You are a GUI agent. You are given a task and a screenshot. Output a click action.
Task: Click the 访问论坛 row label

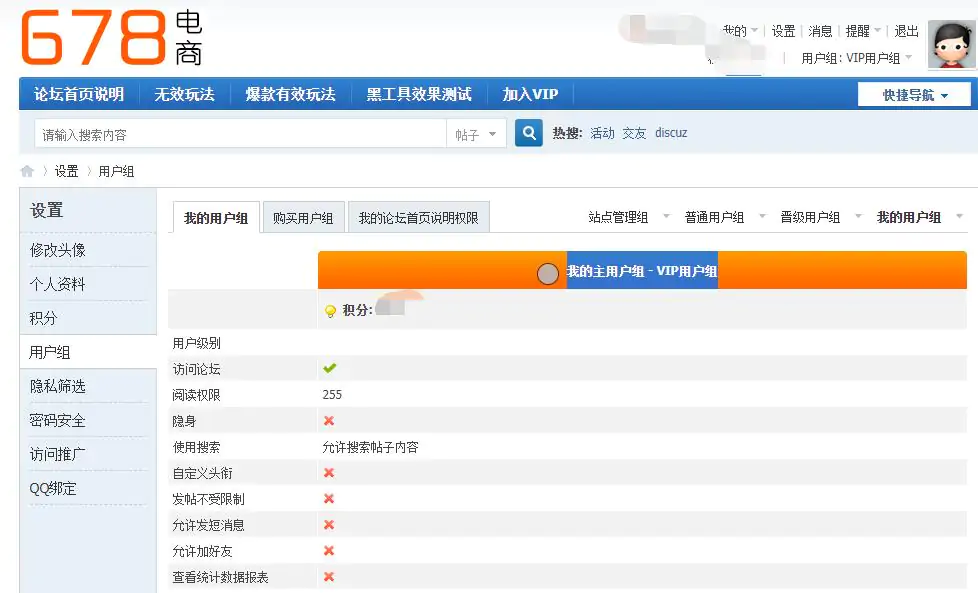pyautogui.click(x=196, y=369)
